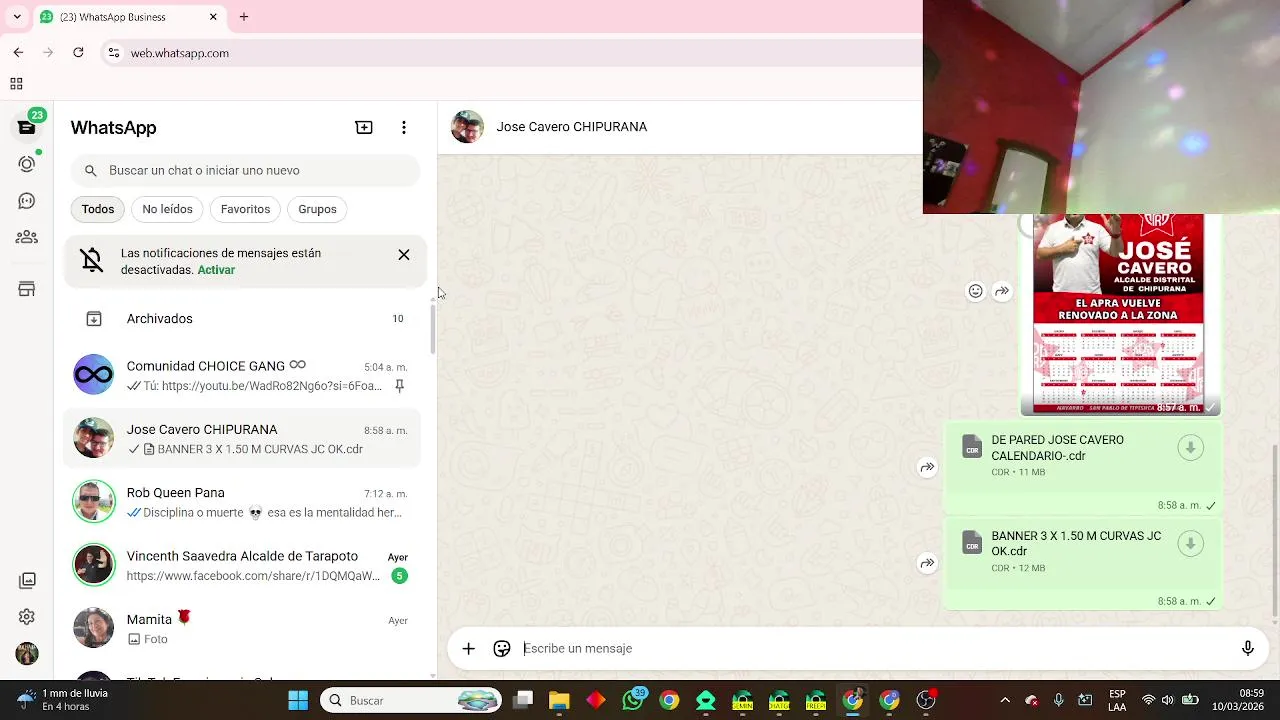Open browser apps grid shortcut

point(16,84)
